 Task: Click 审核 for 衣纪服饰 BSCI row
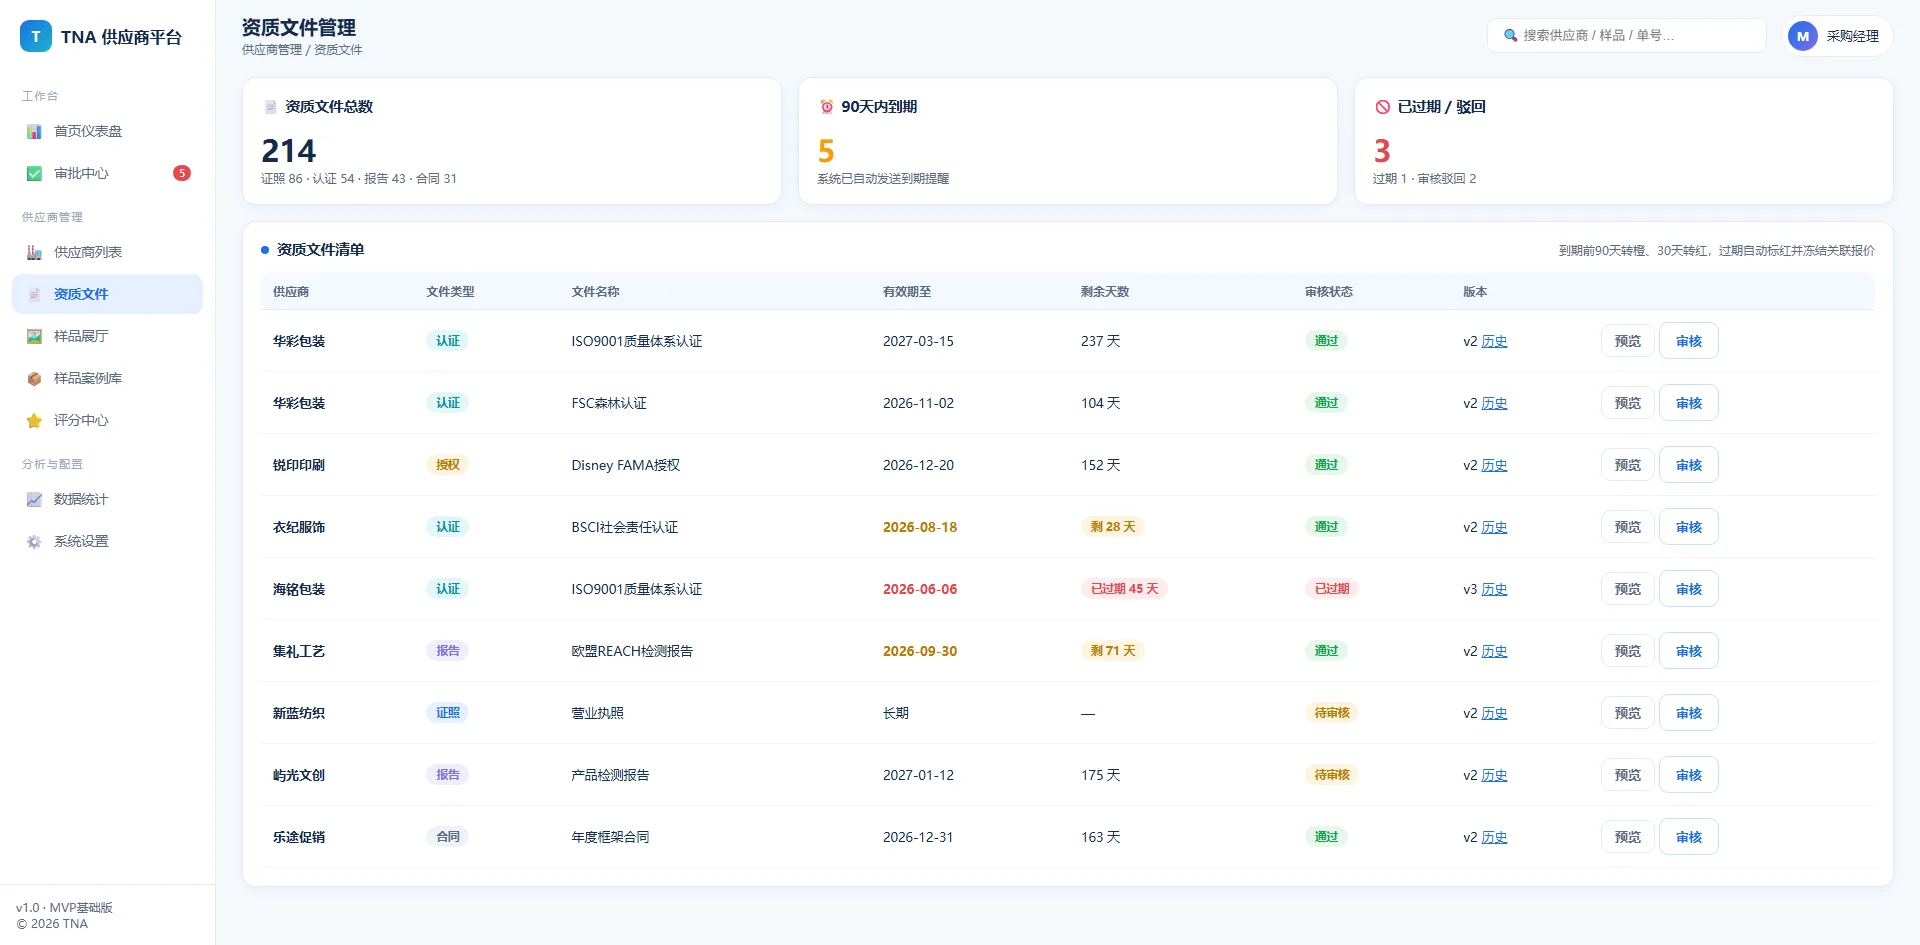click(x=1688, y=527)
